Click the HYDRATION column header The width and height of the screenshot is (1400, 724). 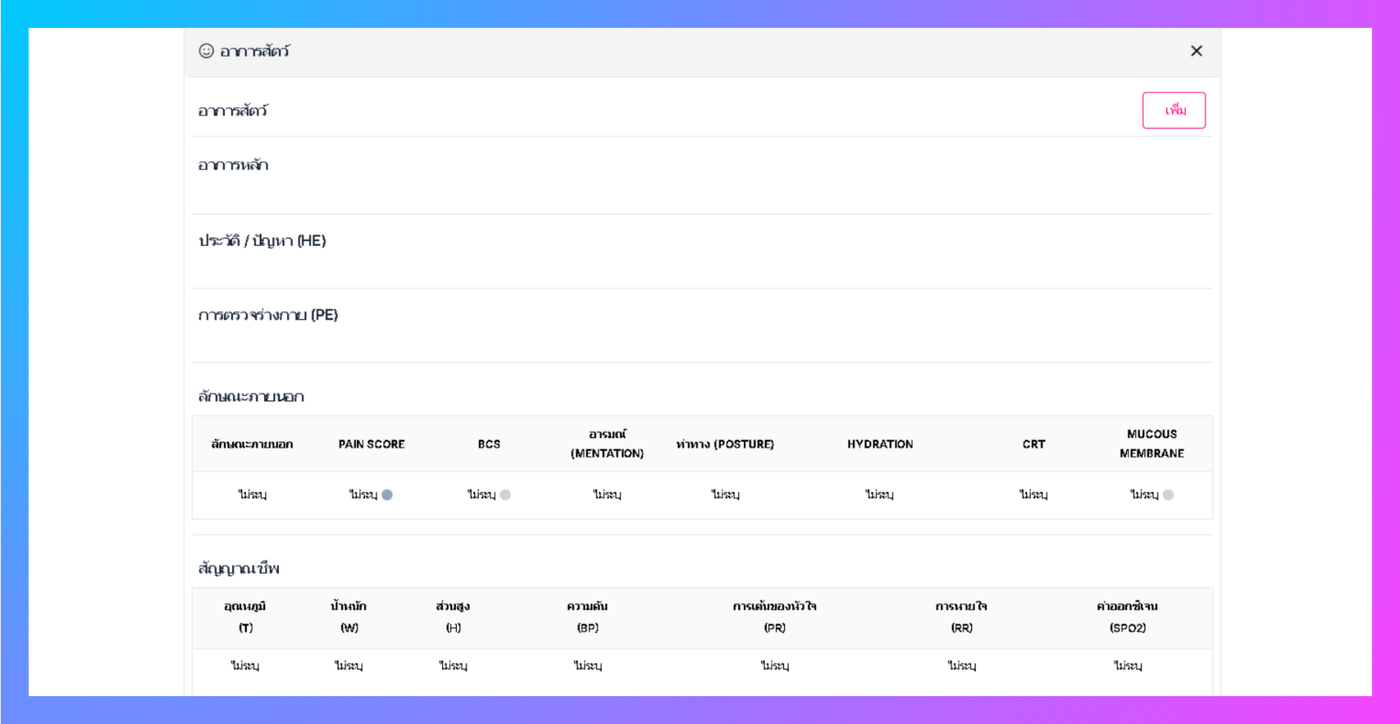tap(880, 444)
